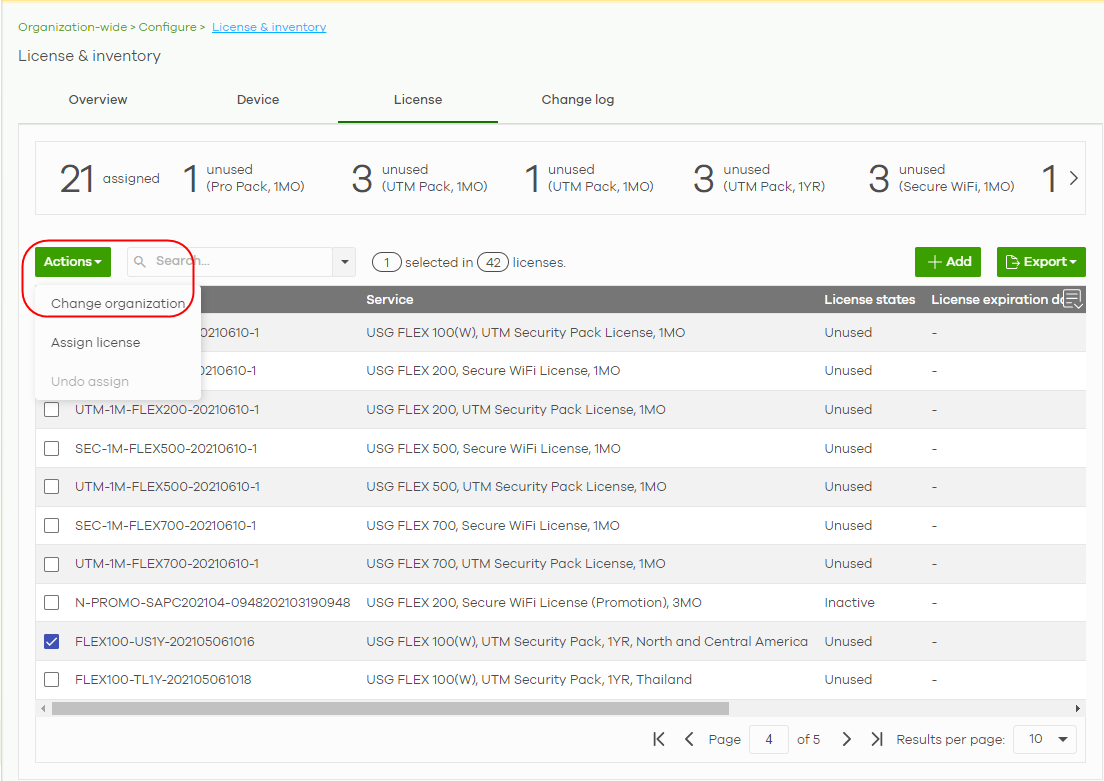Click the Add license button
This screenshot has height=781, width=1104.
[x=948, y=262]
